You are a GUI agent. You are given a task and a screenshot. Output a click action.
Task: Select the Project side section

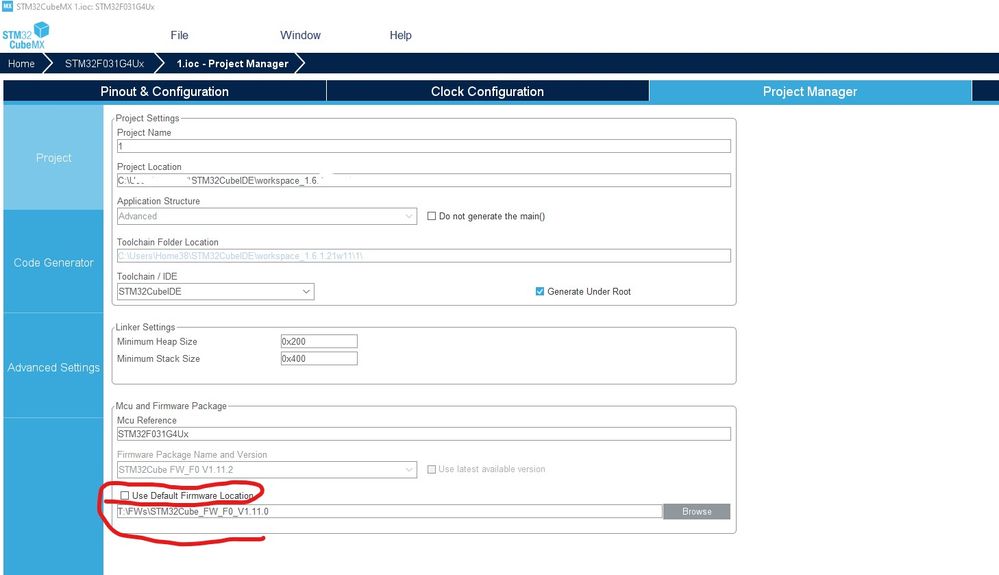point(54,157)
